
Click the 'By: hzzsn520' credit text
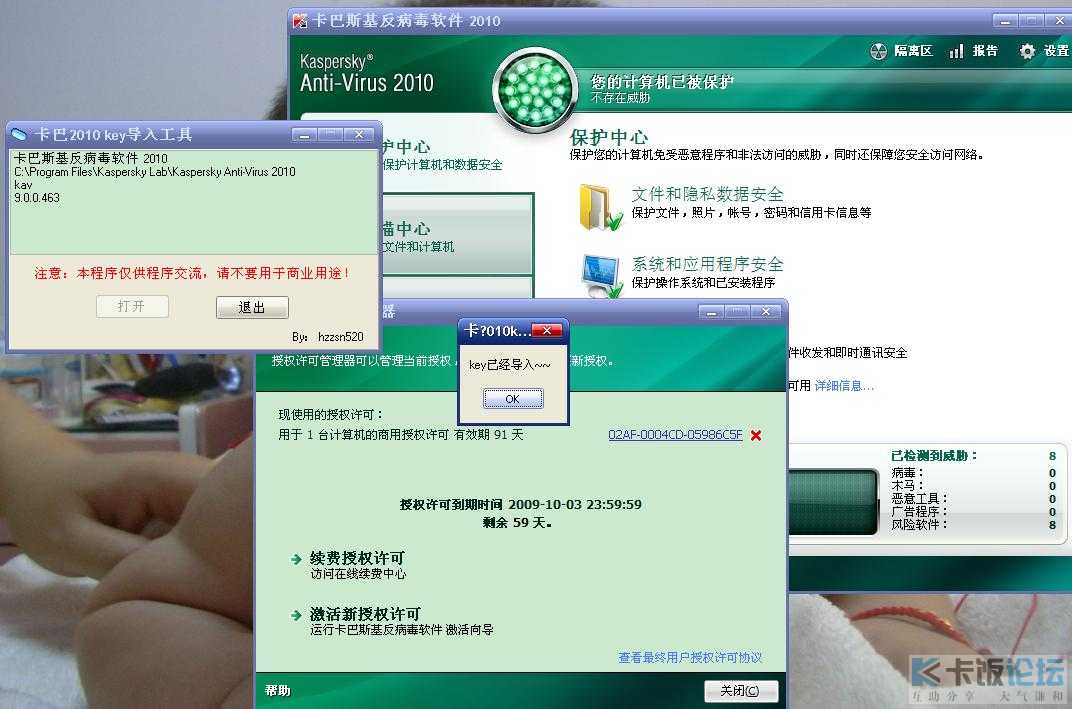point(327,337)
